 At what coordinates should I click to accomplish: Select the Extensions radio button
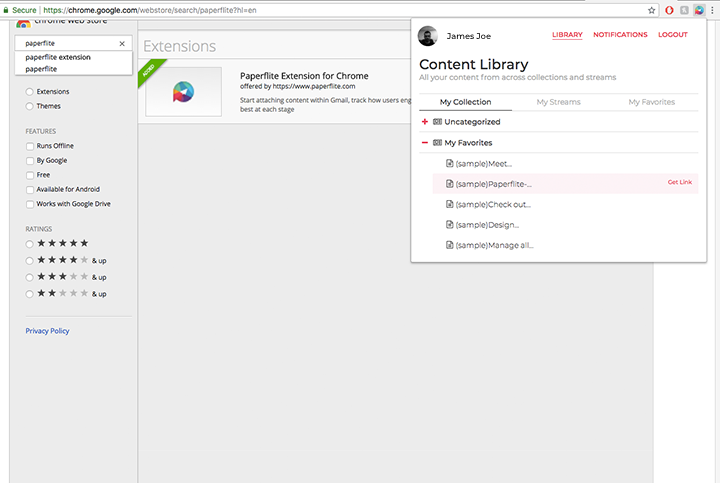click(x=29, y=92)
